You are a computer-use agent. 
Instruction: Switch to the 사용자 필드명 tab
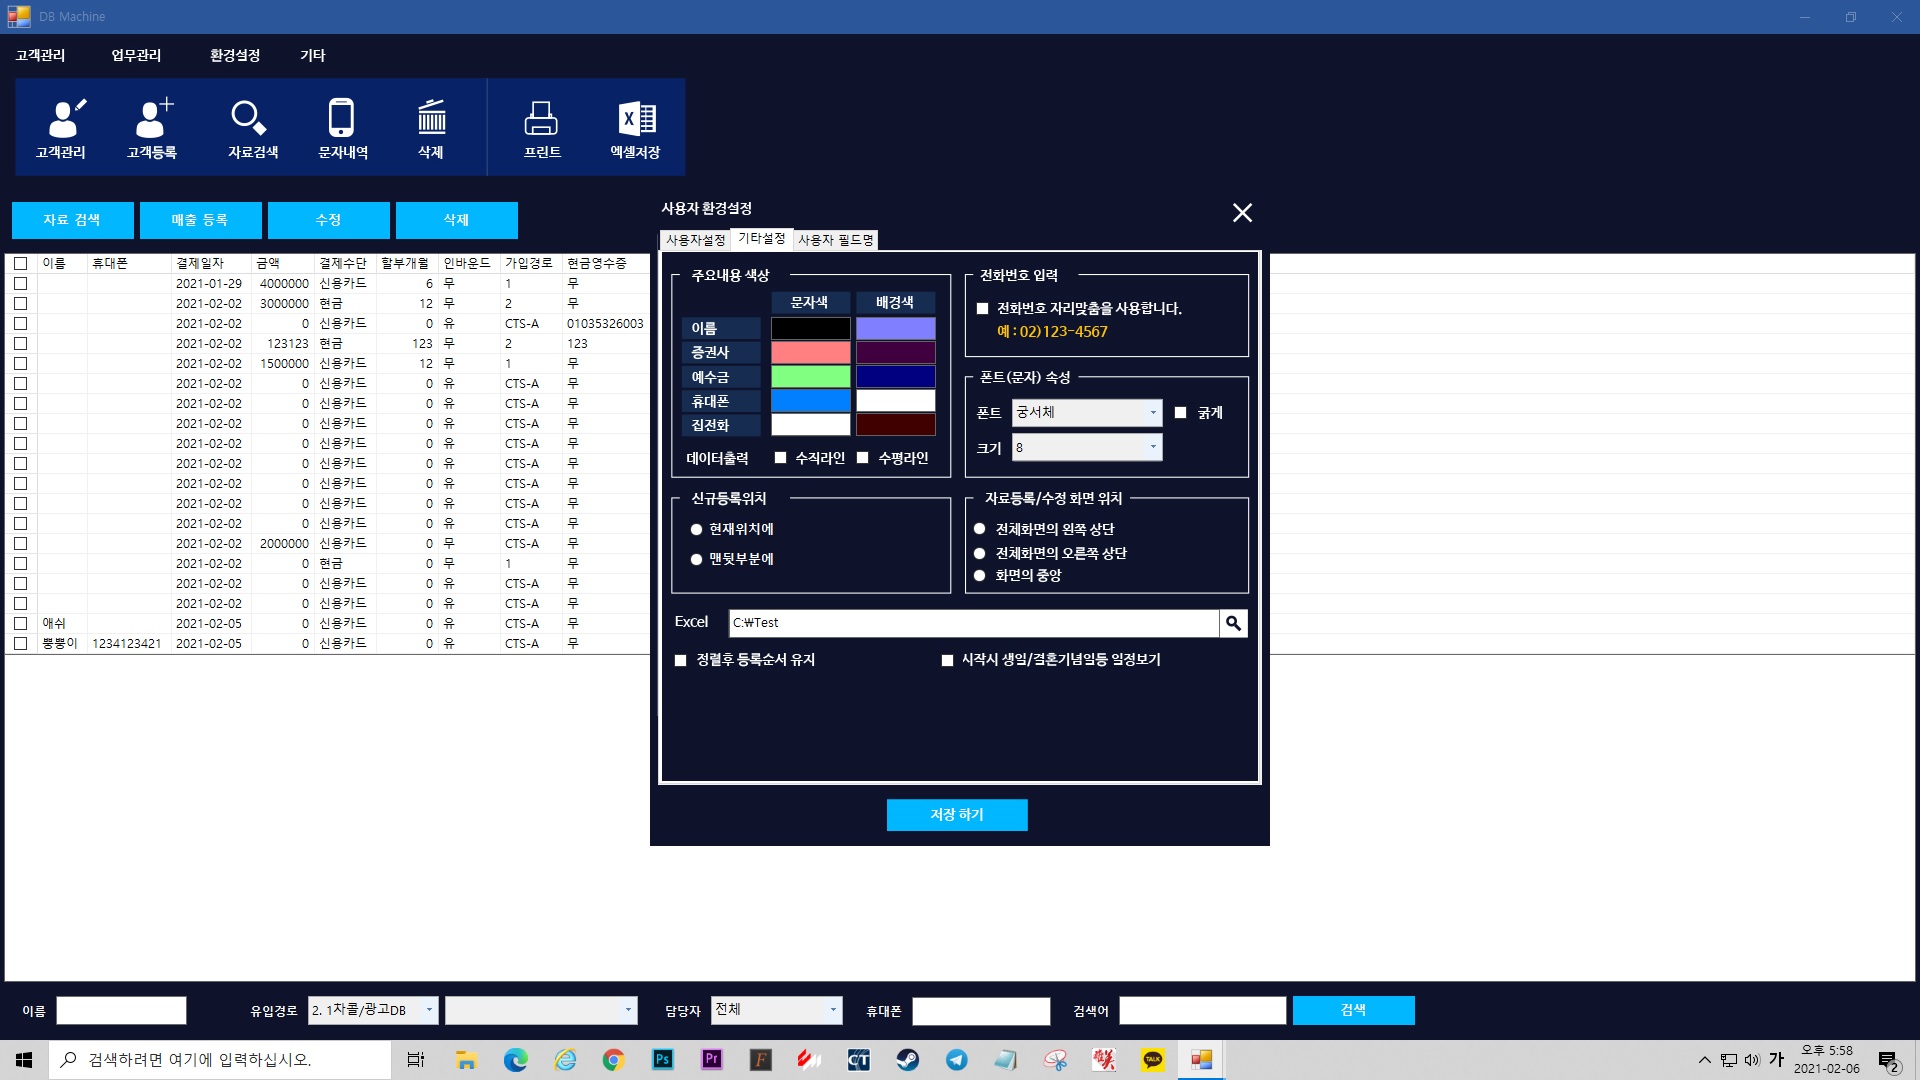(835, 240)
